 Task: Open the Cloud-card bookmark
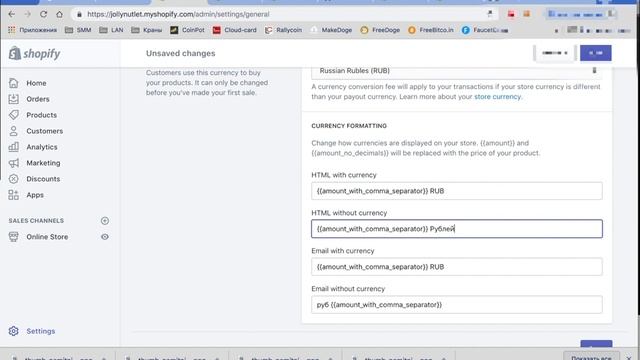pyautogui.click(x=235, y=30)
